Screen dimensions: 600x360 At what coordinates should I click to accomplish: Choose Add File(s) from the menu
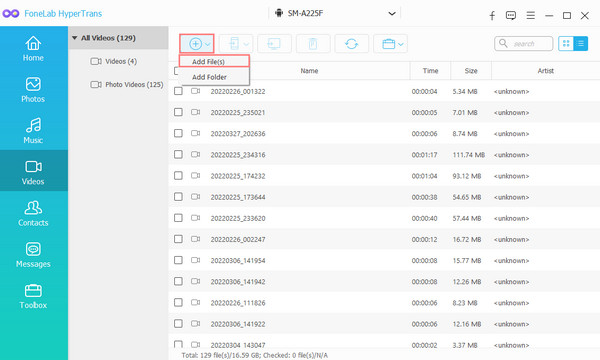point(214,62)
